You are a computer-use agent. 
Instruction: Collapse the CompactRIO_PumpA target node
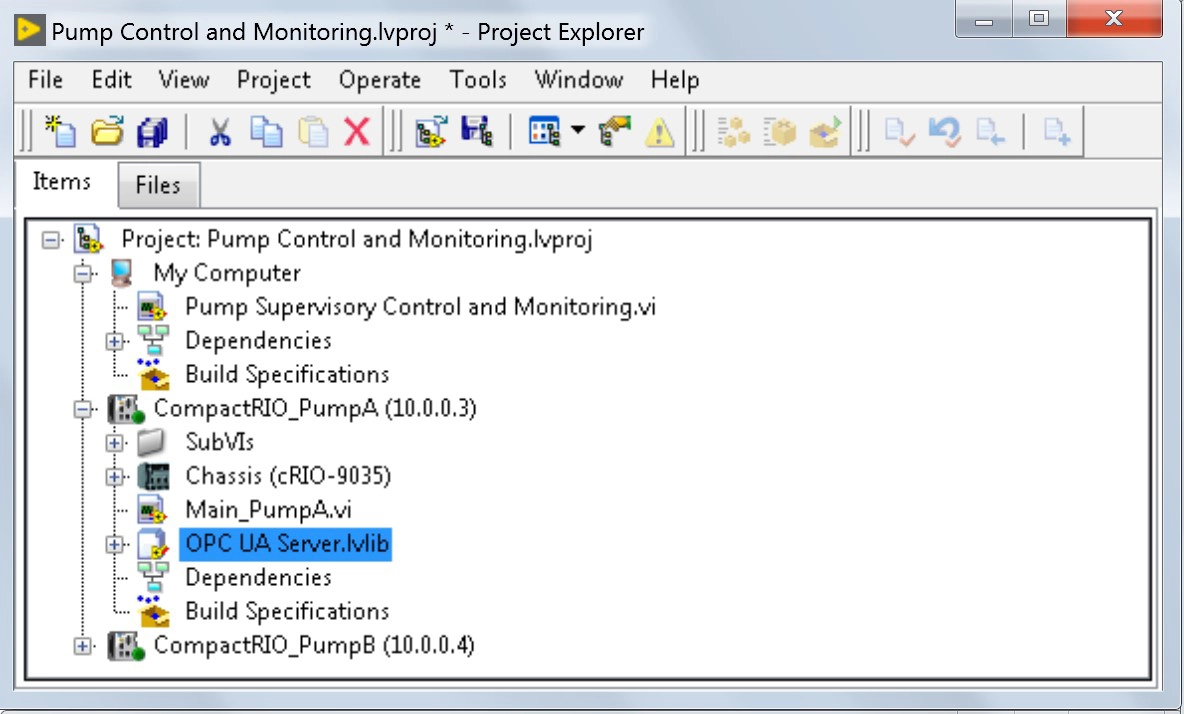click(x=82, y=409)
